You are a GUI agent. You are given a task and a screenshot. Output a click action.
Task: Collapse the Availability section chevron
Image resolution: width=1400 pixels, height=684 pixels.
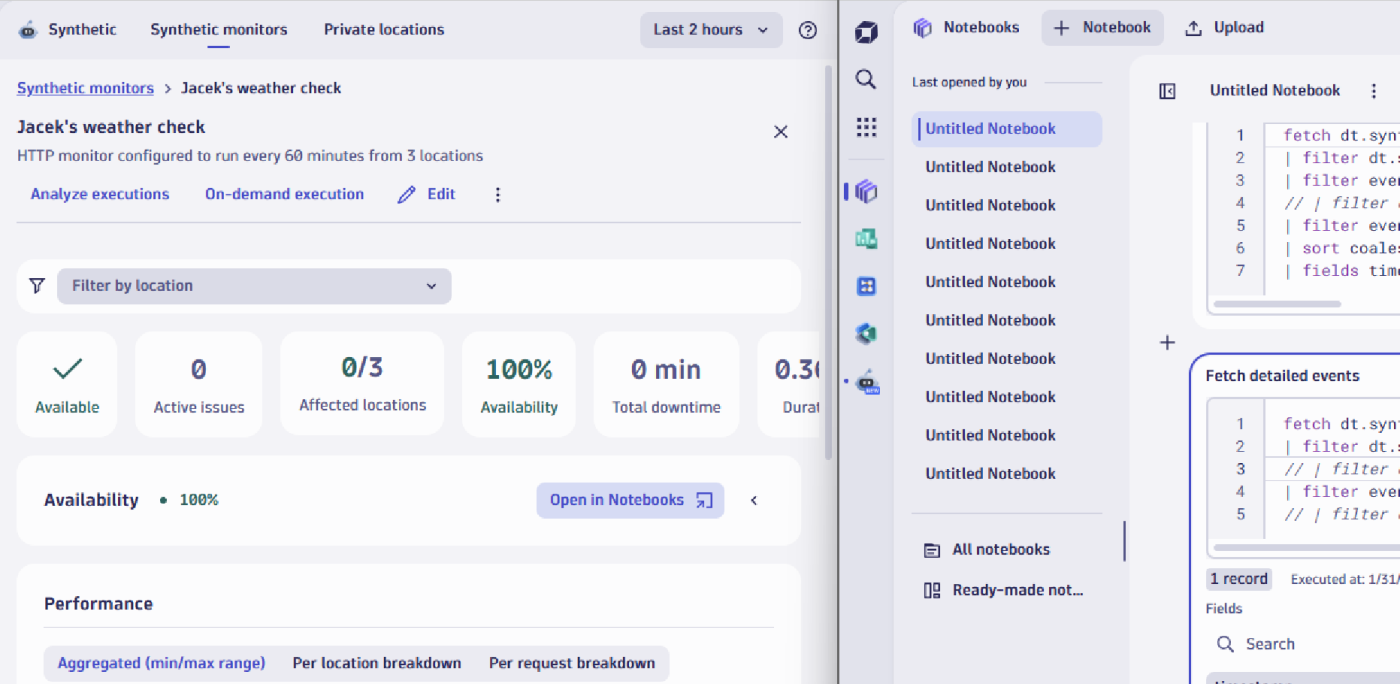tap(753, 500)
